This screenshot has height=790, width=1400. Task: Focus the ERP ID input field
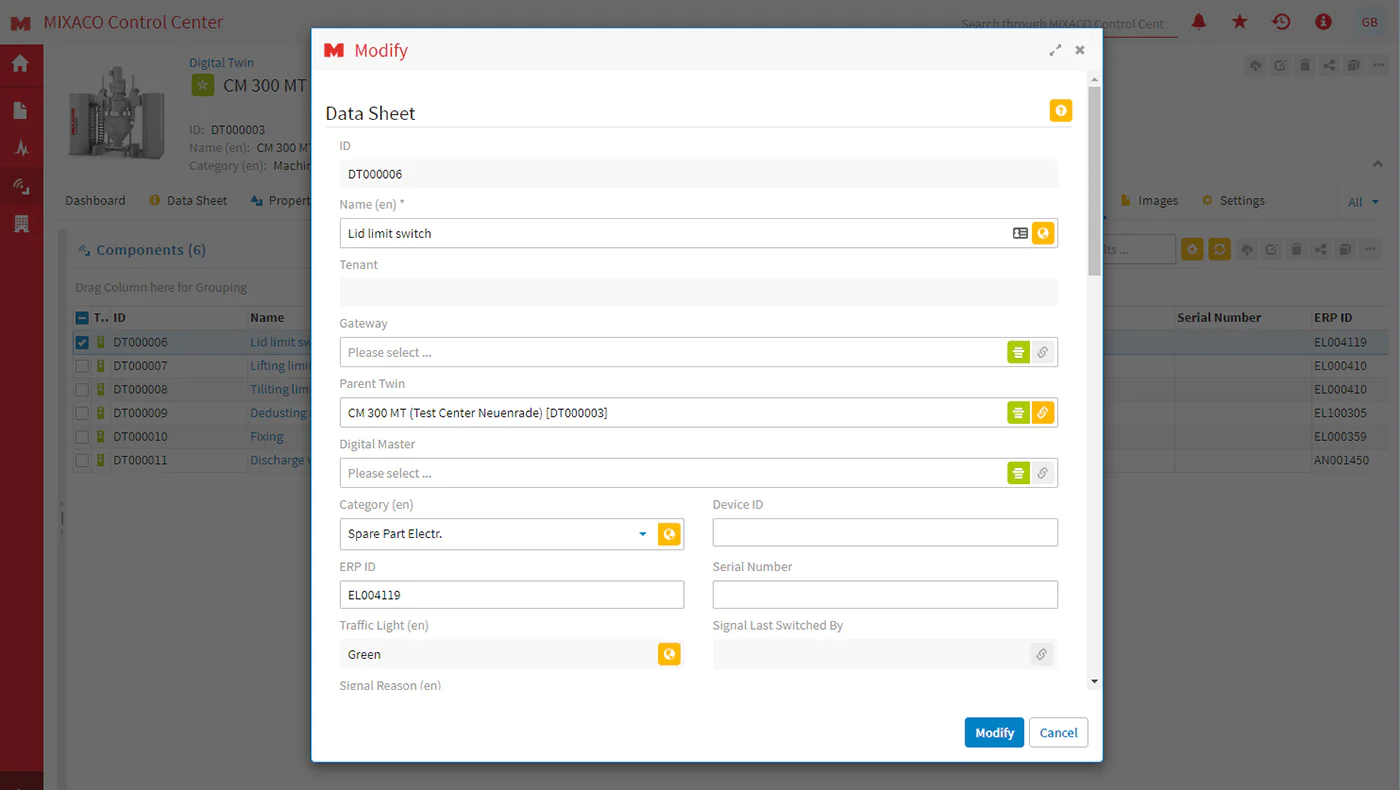(x=512, y=595)
